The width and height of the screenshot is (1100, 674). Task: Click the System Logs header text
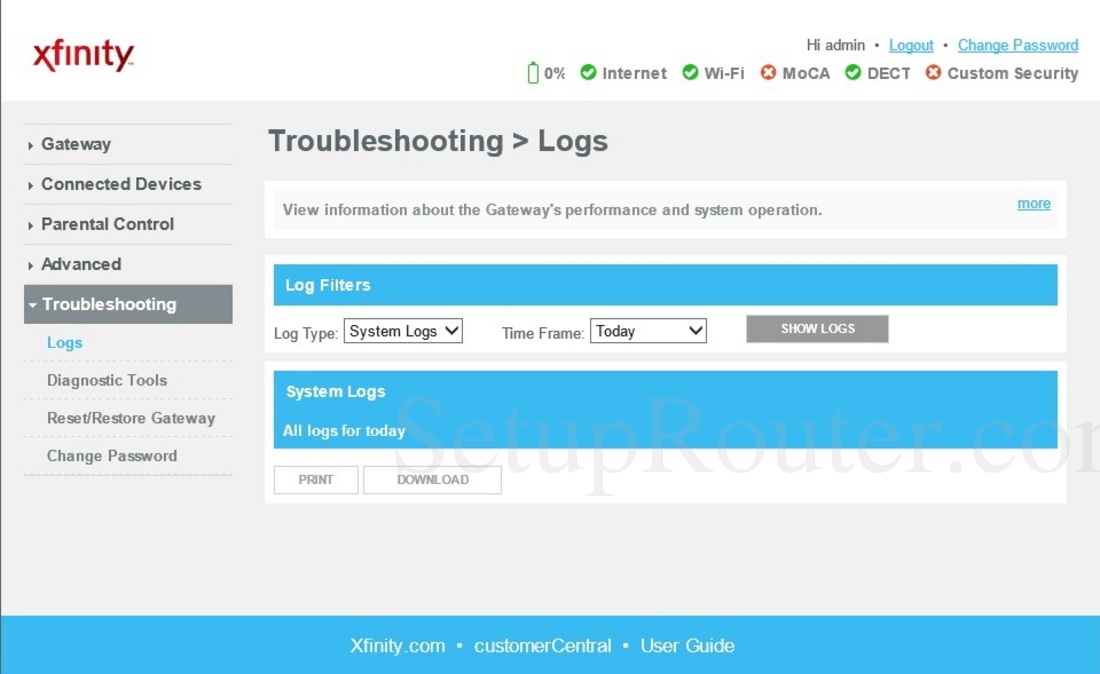tap(335, 391)
